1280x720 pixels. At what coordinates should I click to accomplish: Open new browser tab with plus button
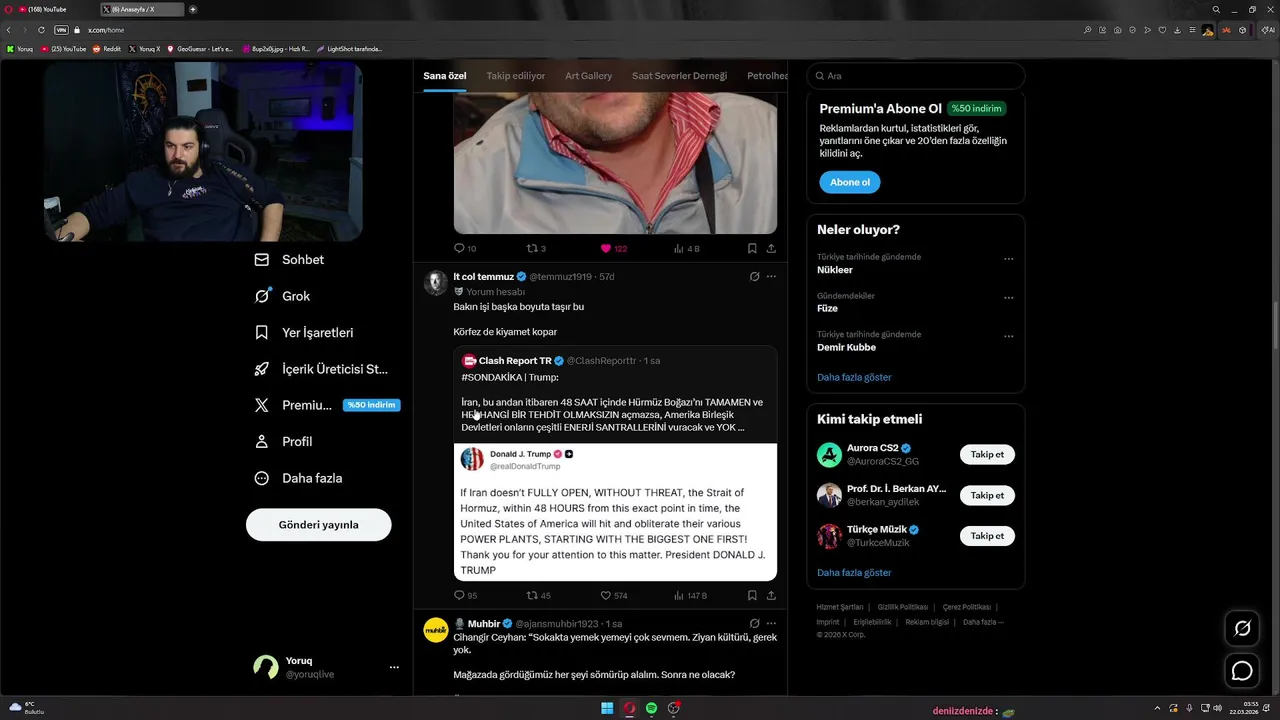[x=193, y=9]
